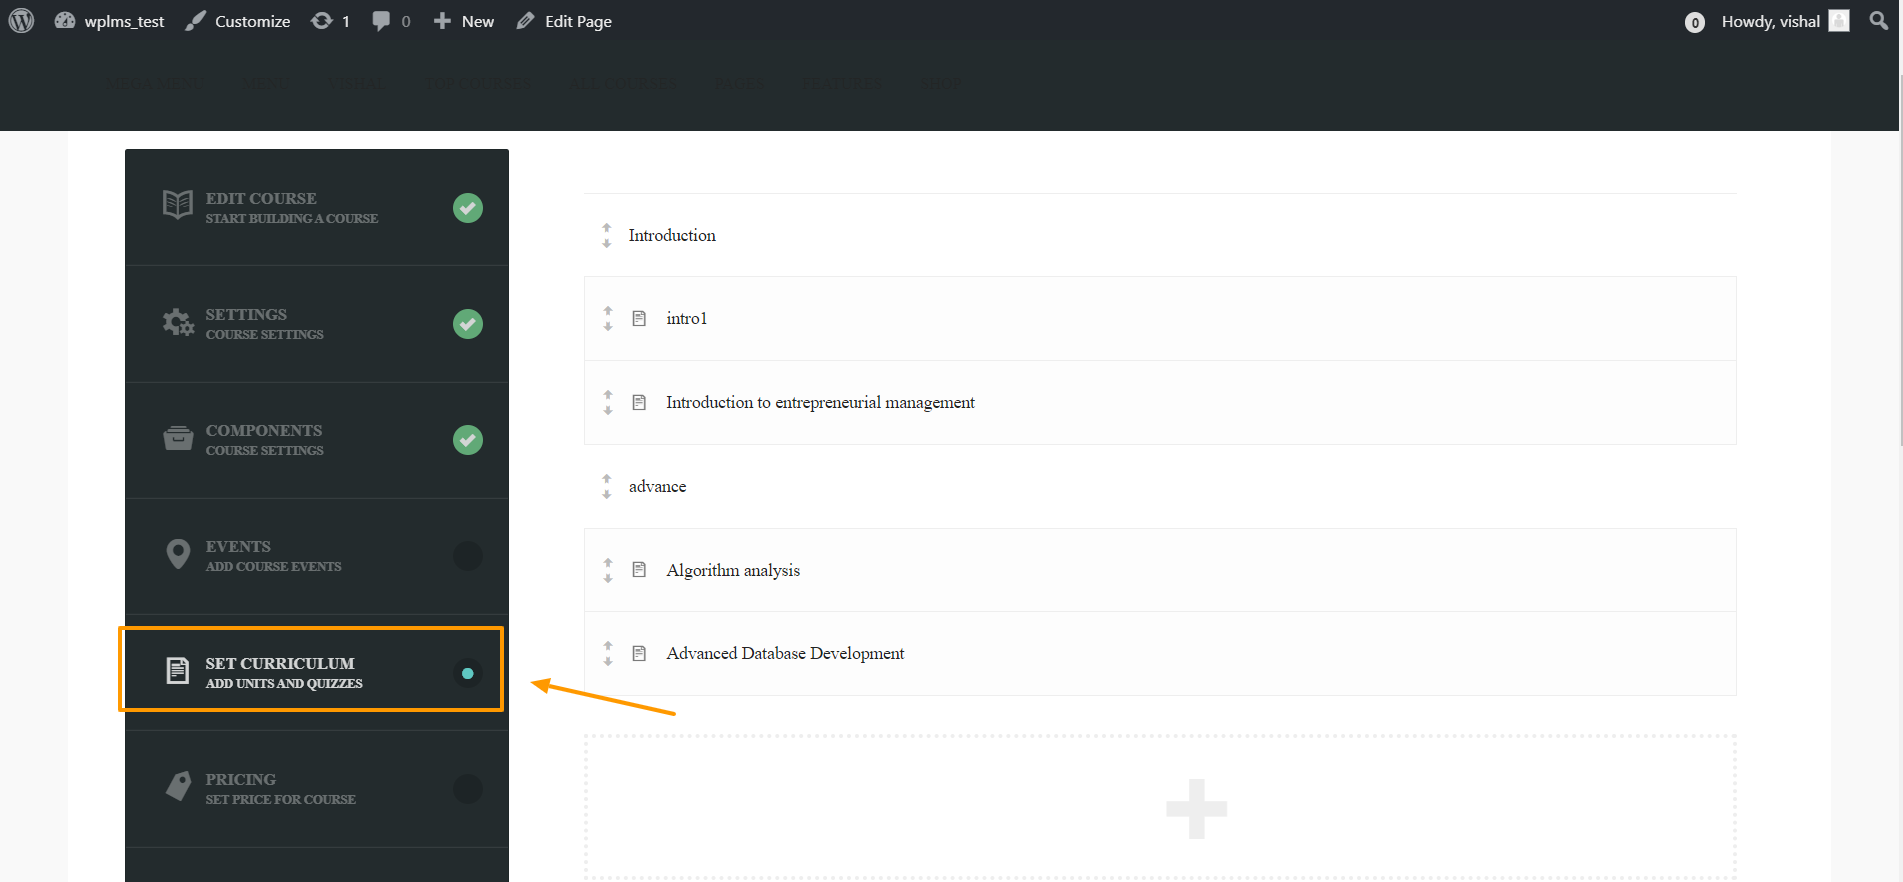Click the Edit Course book icon
The height and width of the screenshot is (882, 1903).
pos(178,205)
